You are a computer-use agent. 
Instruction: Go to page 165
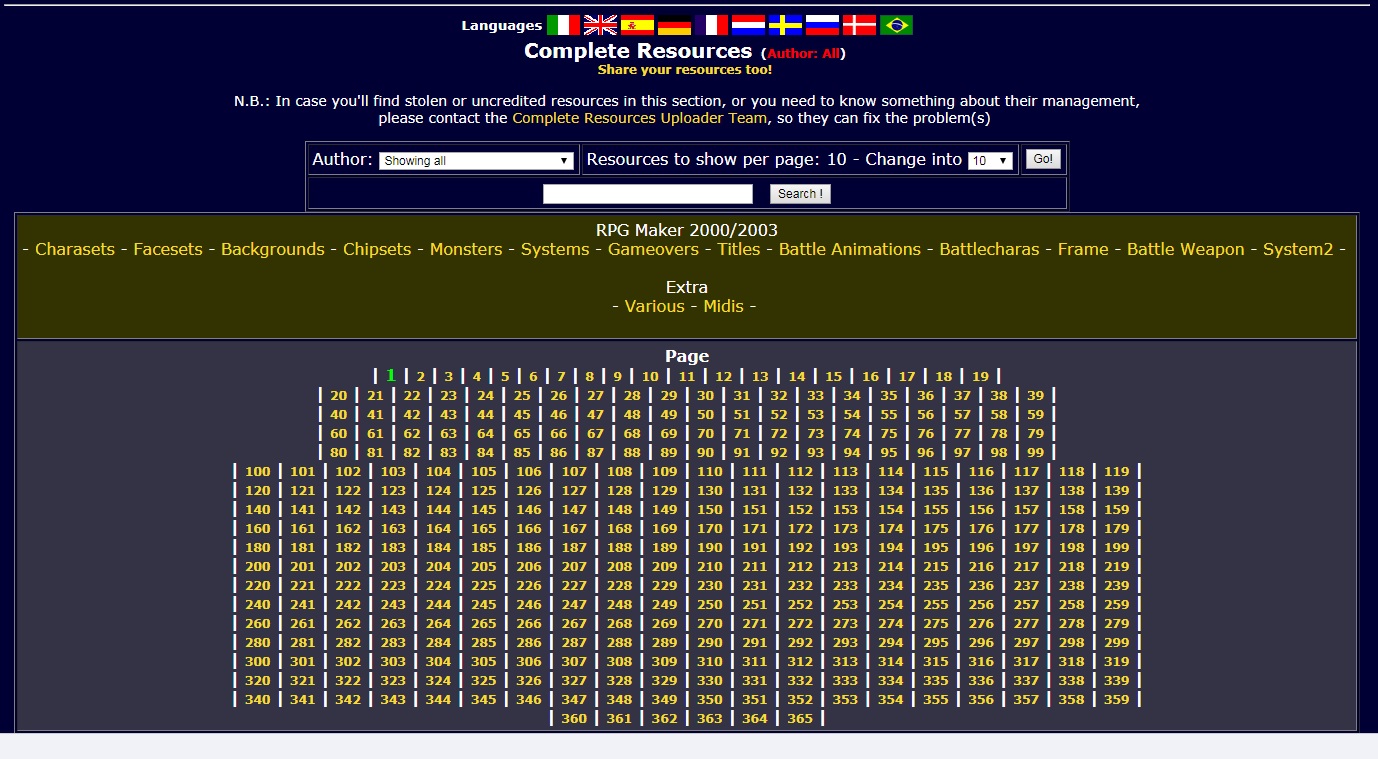(x=484, y=529)
